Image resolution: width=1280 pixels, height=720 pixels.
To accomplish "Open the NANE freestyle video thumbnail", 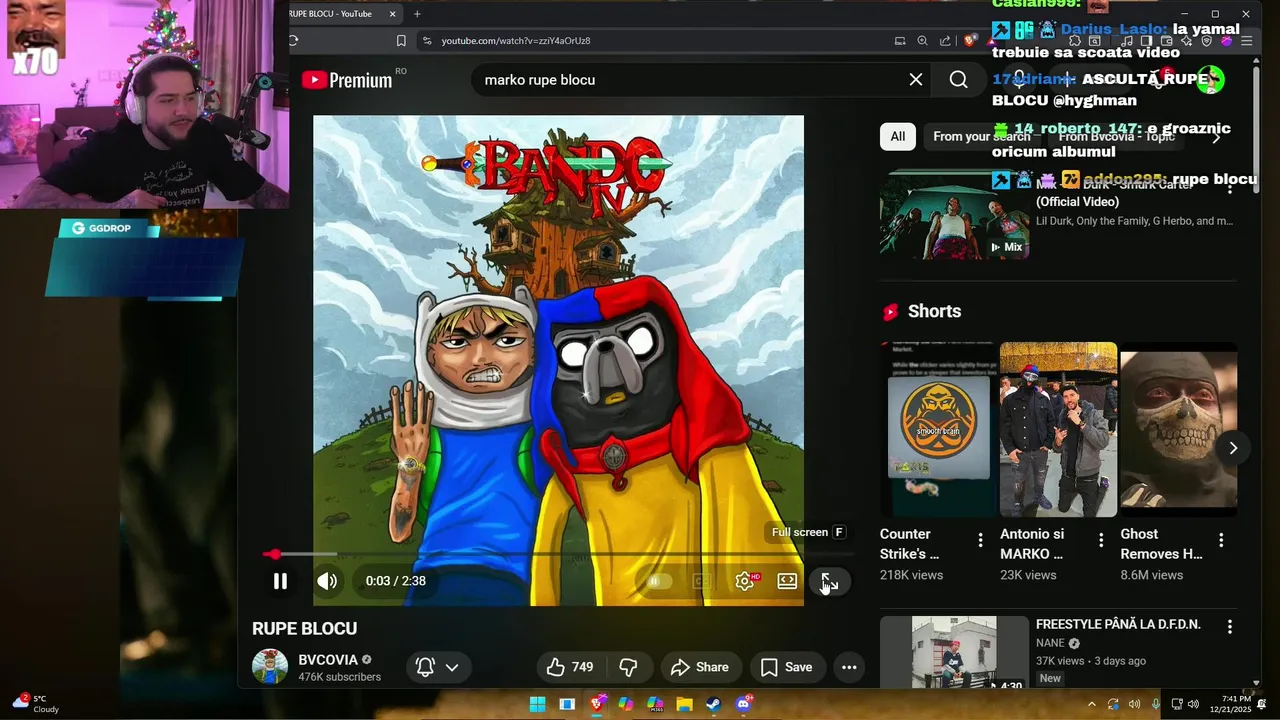I will (x=954, y=652).
